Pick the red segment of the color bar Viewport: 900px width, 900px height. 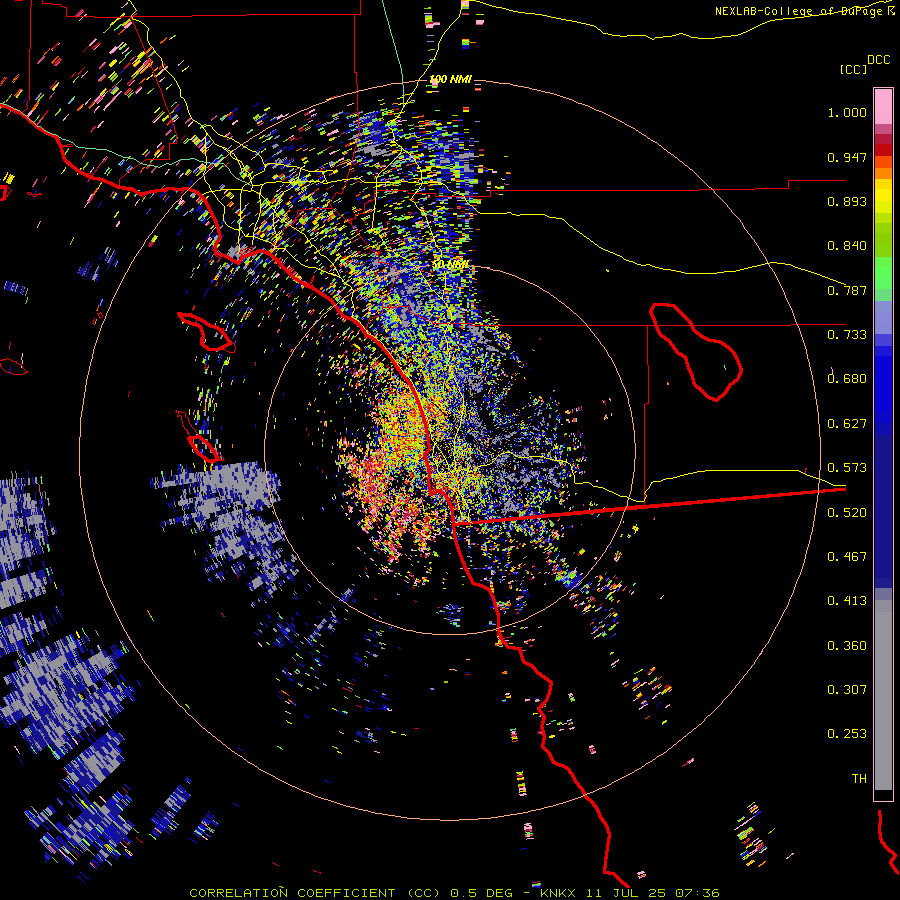pyautogui.click(x=883, y=150)
